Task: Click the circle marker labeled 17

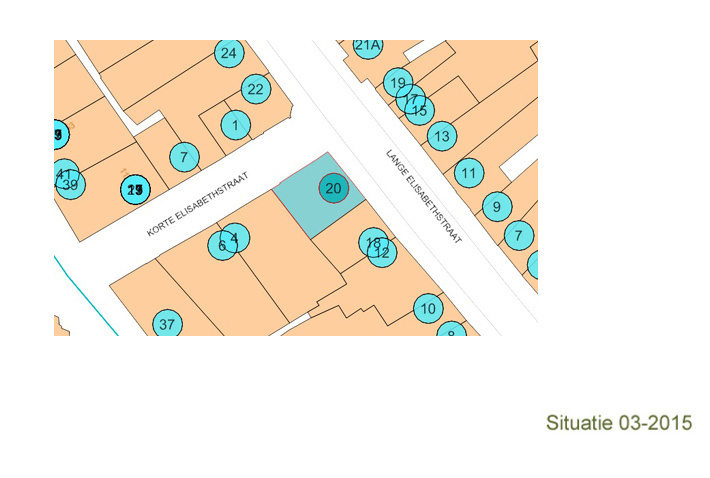Action: pyautogui.click(x=409, y=98)
